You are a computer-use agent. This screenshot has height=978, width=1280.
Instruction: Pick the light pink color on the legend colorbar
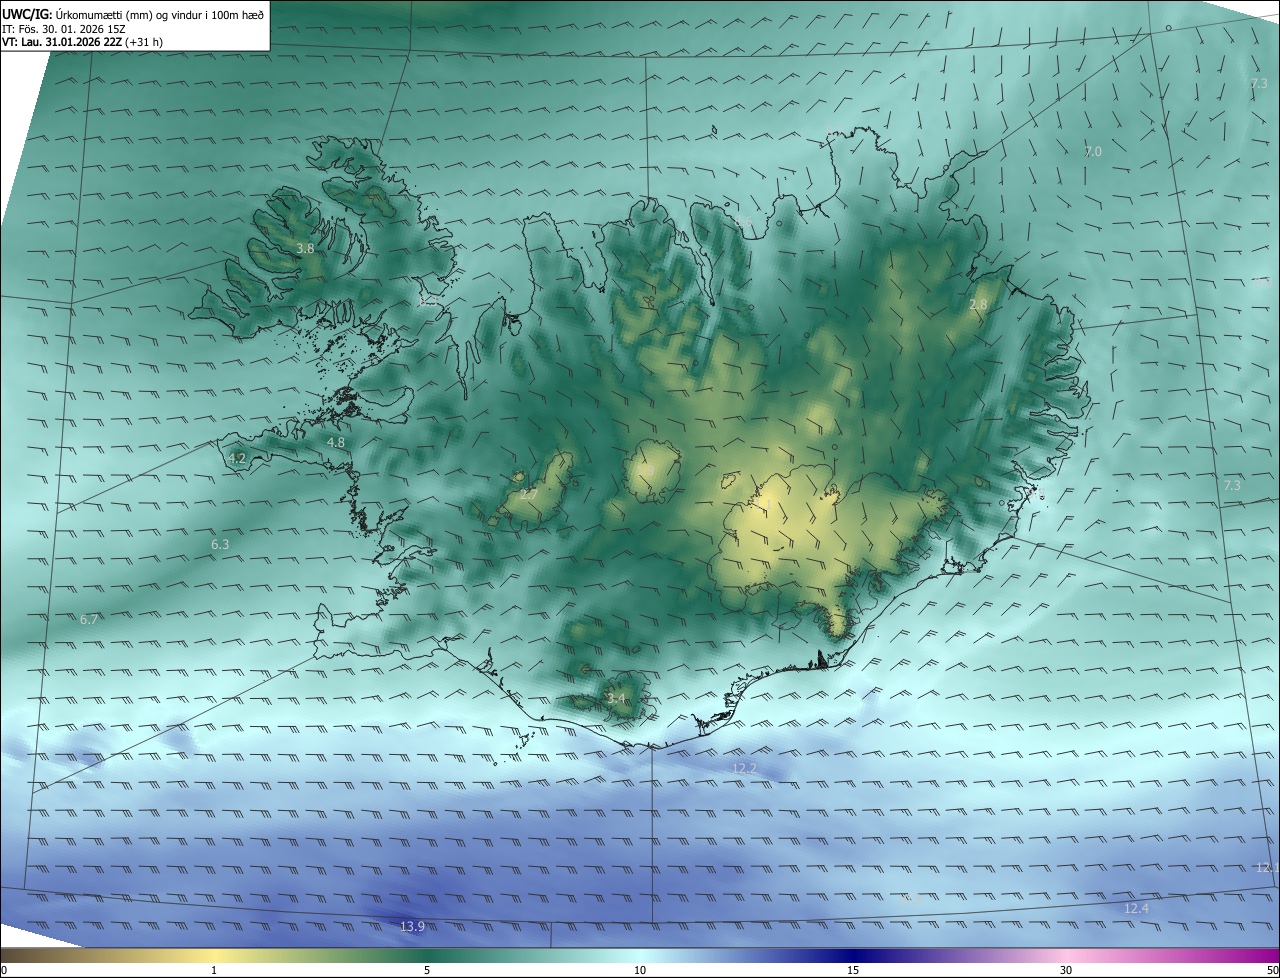pos(1066,956)
